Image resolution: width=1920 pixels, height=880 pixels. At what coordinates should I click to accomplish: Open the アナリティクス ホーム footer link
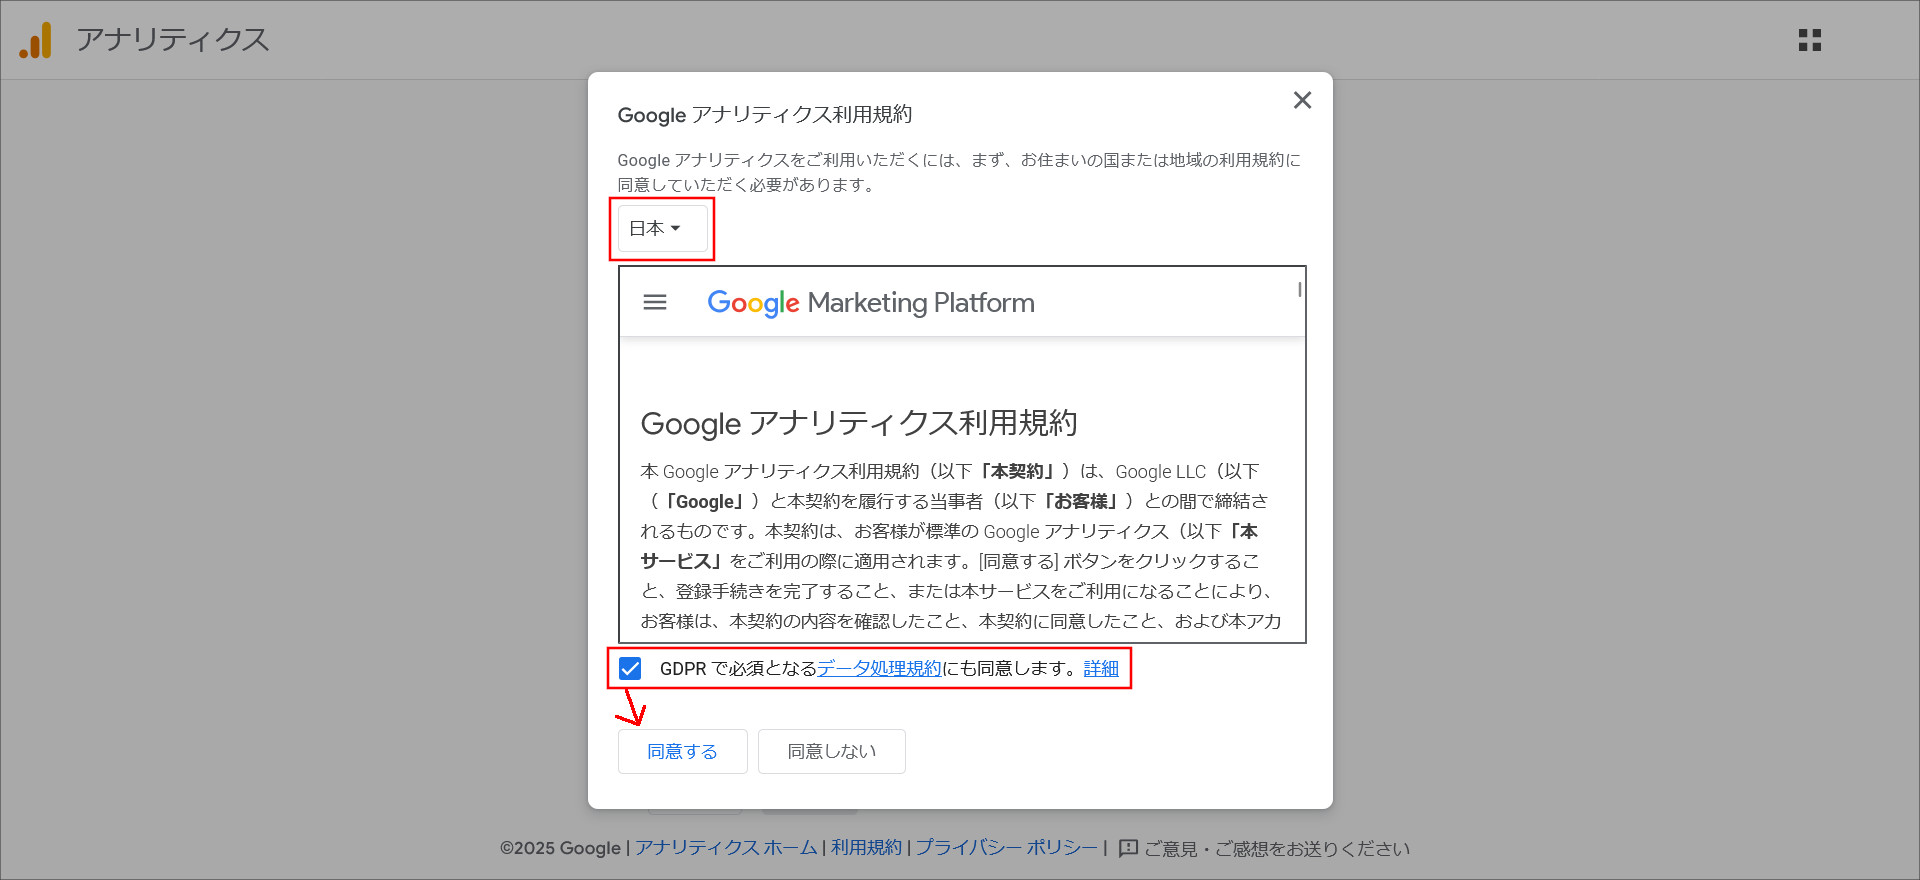point(726,848)
